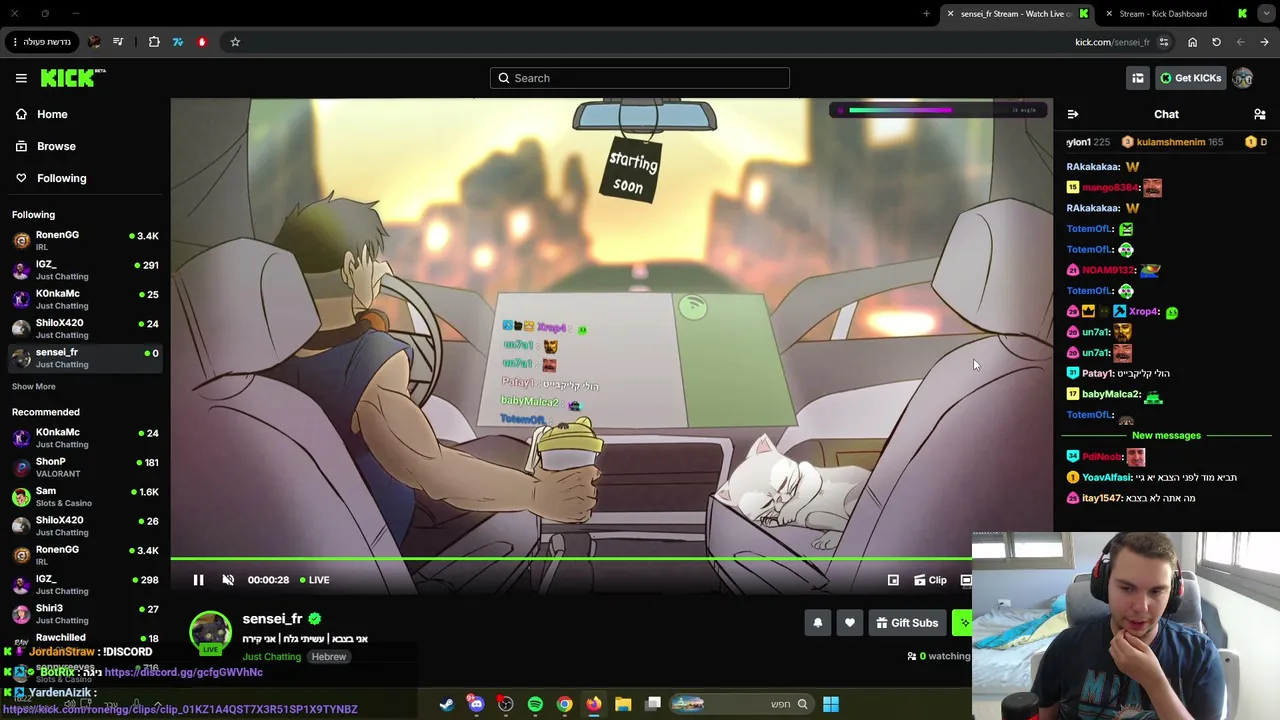Image resolution: width=1280 pixels, height=720 pixels.
Task: Click the taskbar search box
Action: coord(740,704)
